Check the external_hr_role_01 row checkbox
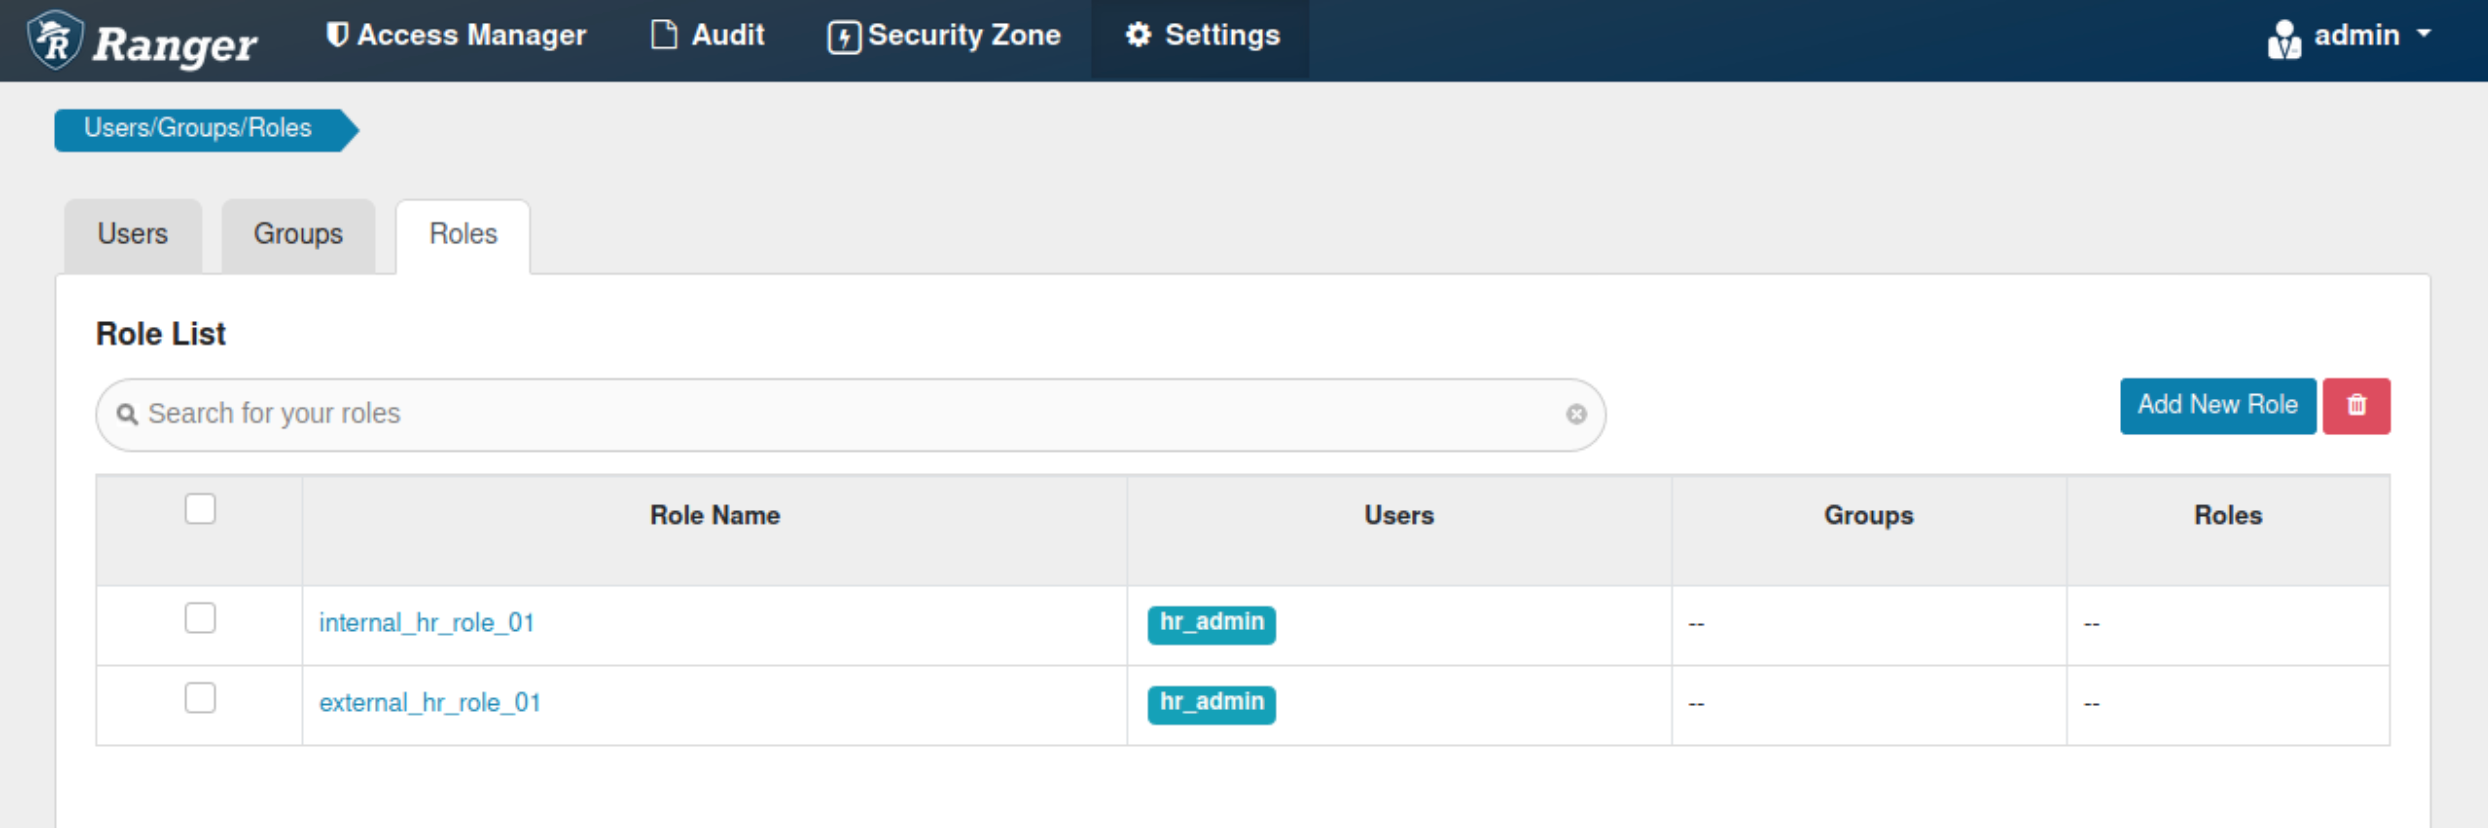Screen dimensions: 2488x828 point(200,698)
